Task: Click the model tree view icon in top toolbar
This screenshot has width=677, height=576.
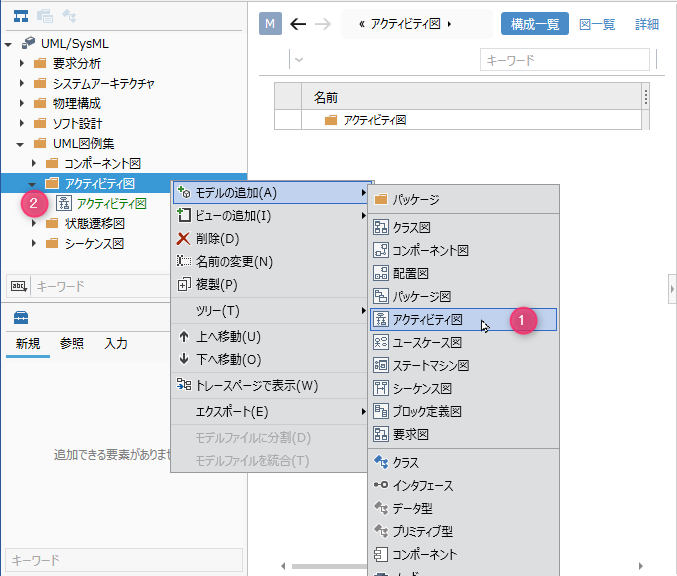Action: pyautogui.click(x=21, y=16)
